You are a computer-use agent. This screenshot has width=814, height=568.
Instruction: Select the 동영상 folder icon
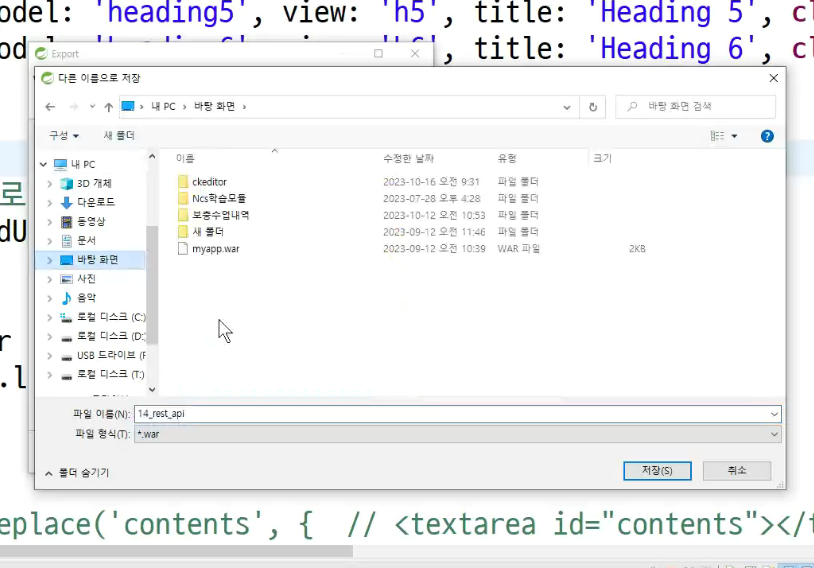[66, 222]
